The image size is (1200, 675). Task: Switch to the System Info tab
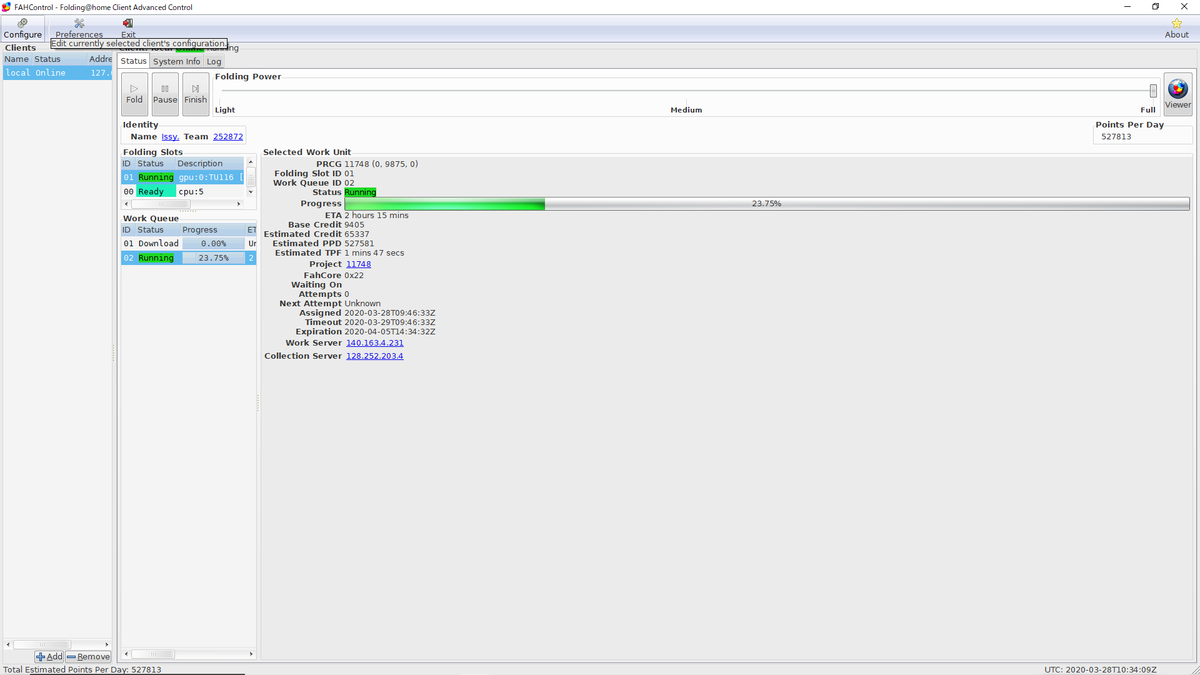coord(176,61)
